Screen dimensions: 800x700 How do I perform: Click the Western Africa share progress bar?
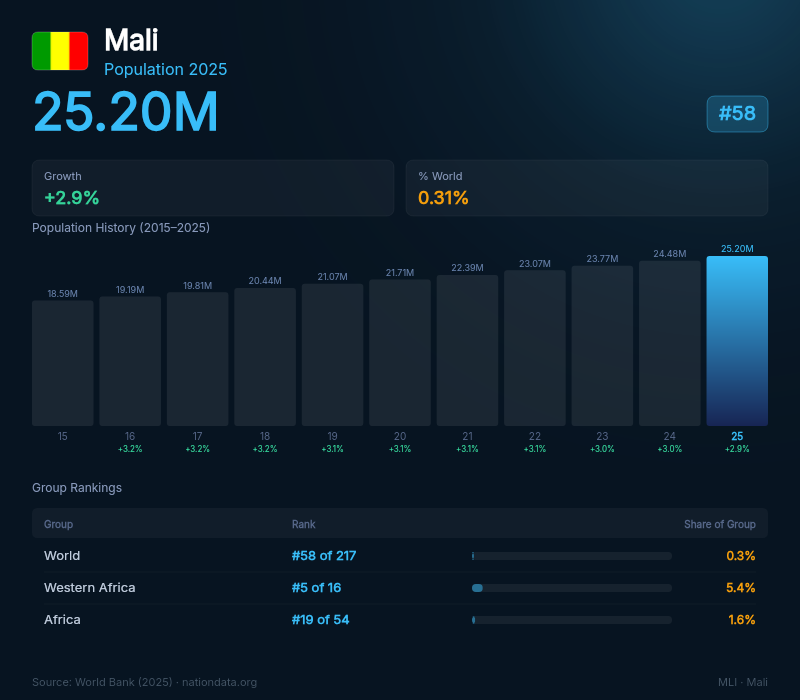point(571,588)
